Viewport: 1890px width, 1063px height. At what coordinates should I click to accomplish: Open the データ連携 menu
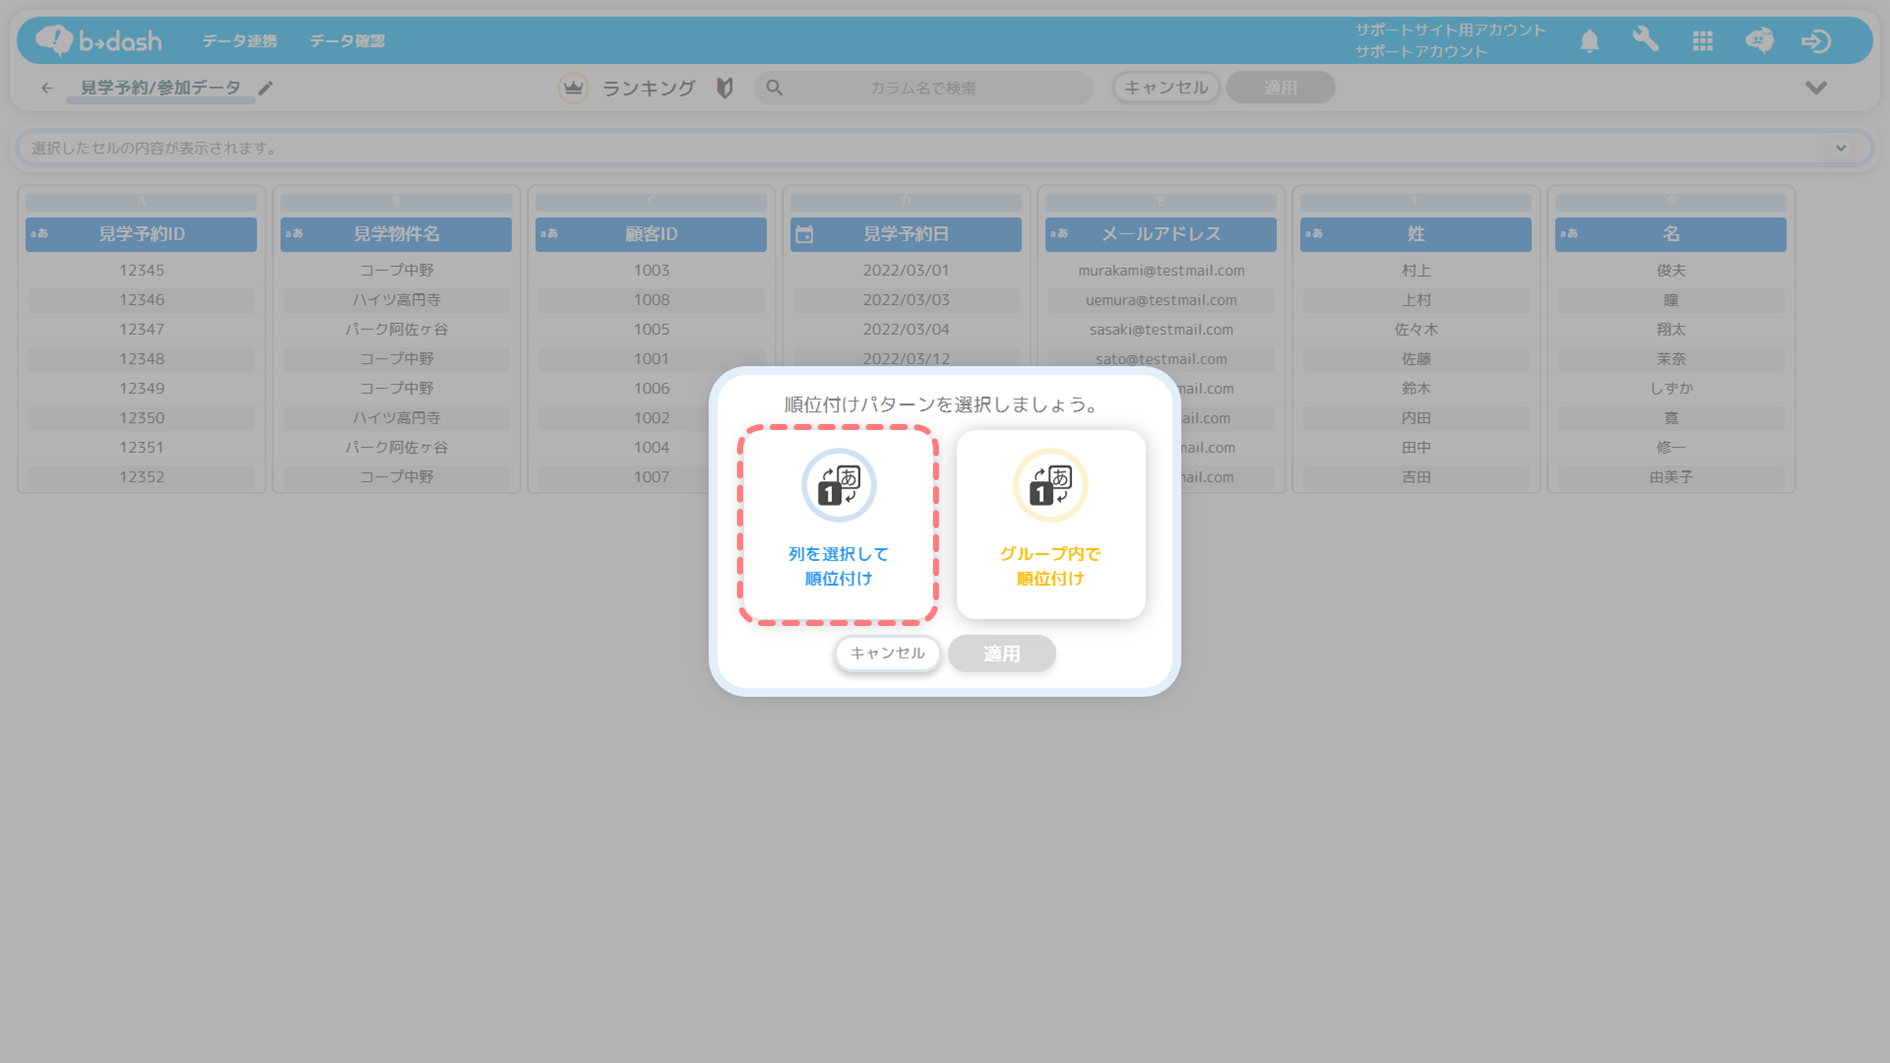click(239, 41)
